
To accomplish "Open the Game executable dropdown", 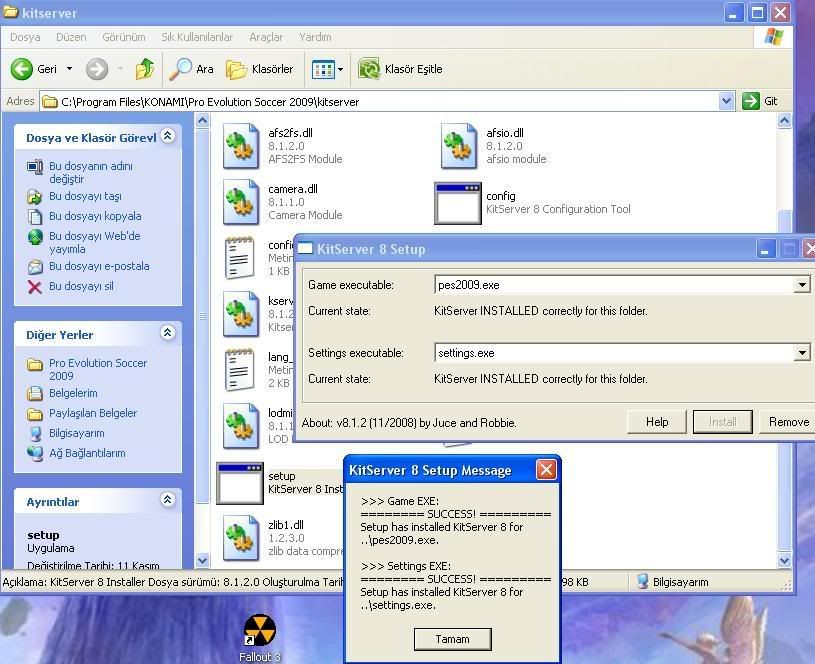I will [801, 285].
